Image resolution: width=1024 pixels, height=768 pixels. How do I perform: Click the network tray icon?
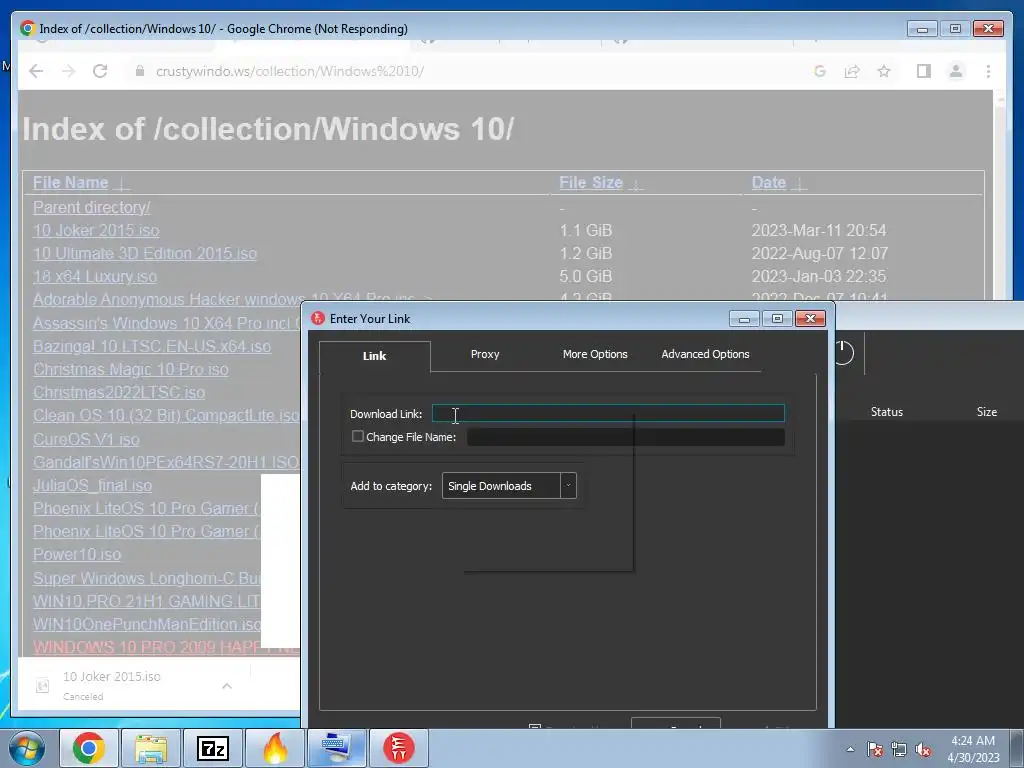point(899,749)
